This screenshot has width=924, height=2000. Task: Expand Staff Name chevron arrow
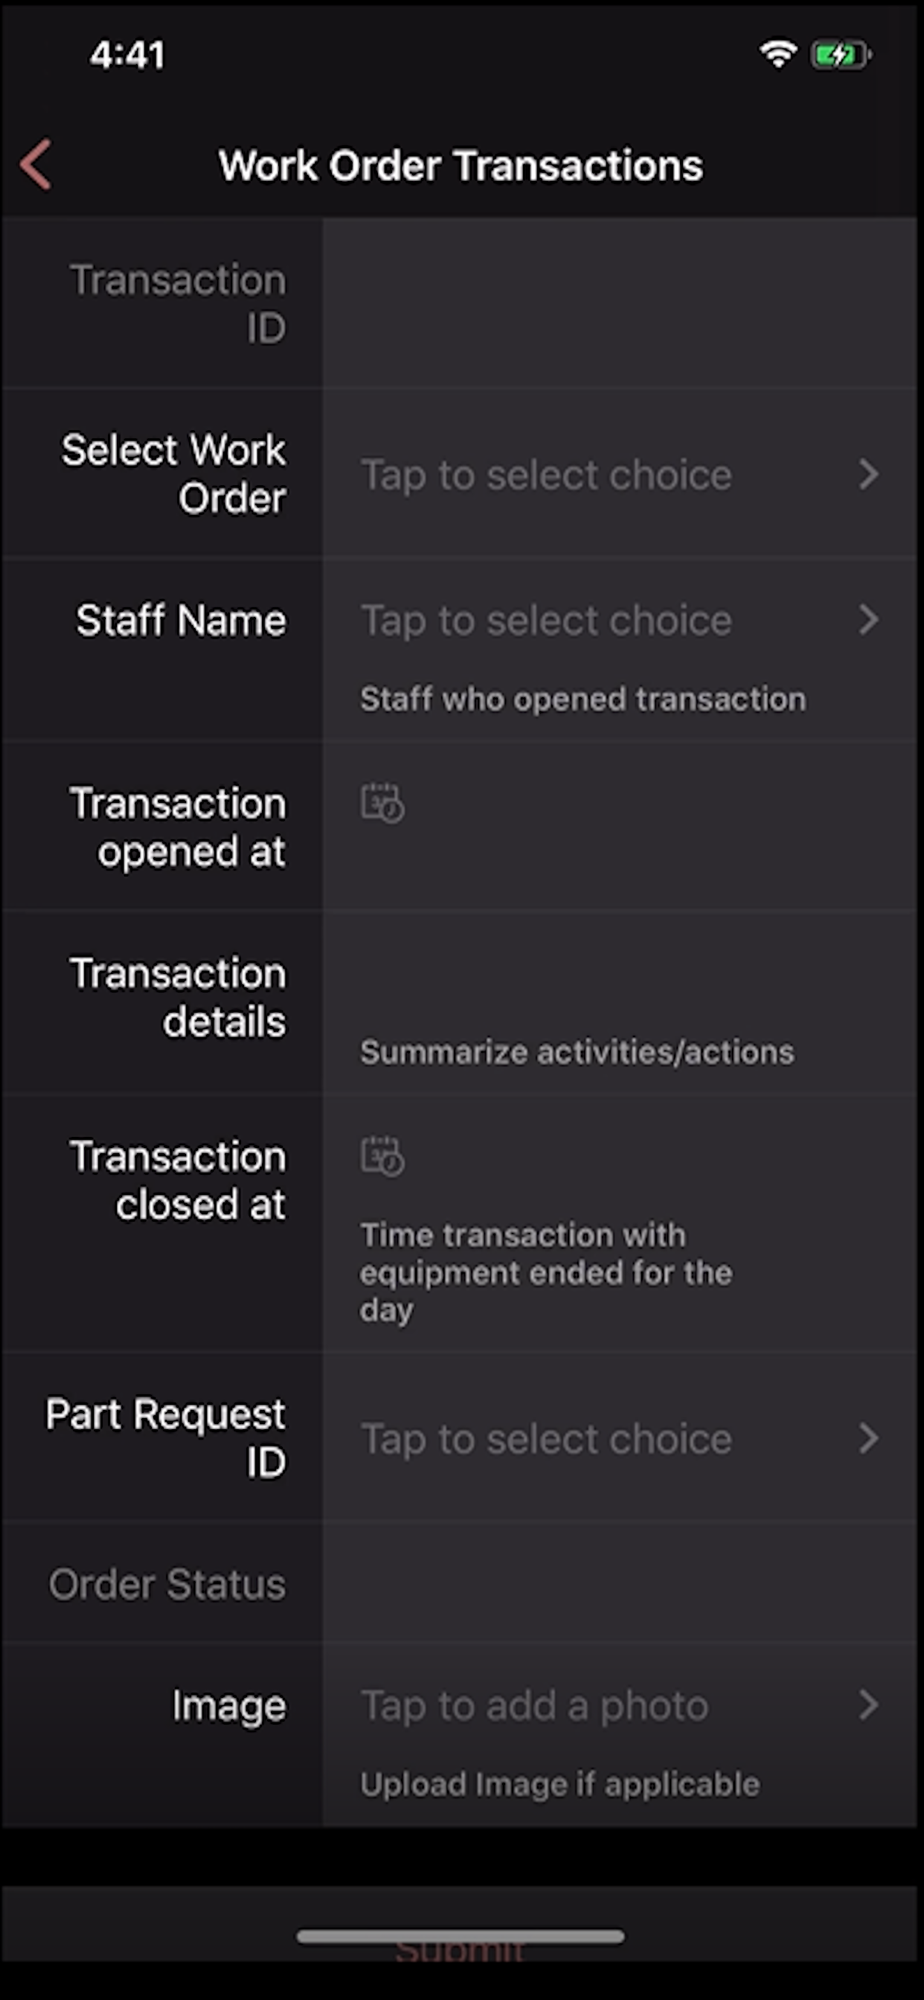(868, 620)
